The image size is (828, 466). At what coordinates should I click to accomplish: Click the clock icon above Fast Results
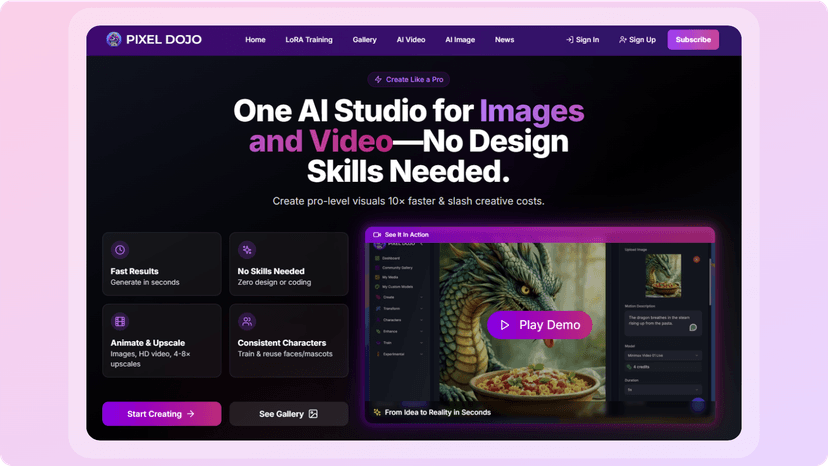click(120, 250)
